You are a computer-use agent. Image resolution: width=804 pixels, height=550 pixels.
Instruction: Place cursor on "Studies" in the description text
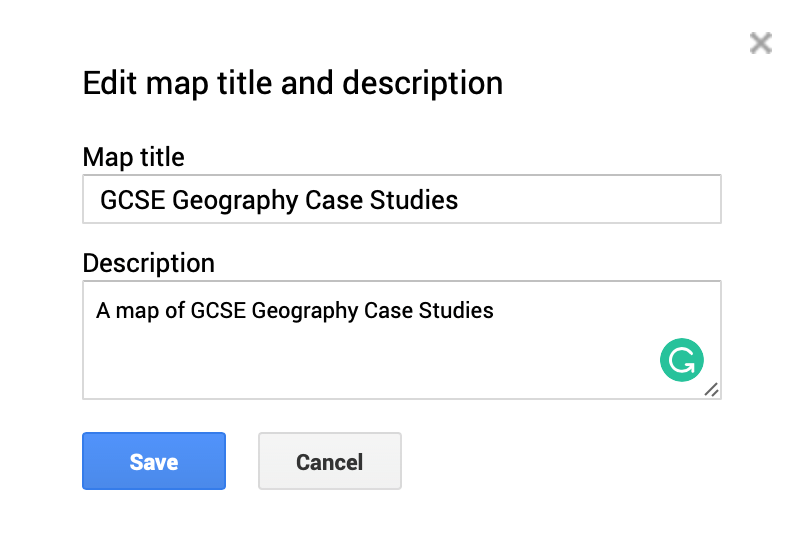tap(457, 310)
